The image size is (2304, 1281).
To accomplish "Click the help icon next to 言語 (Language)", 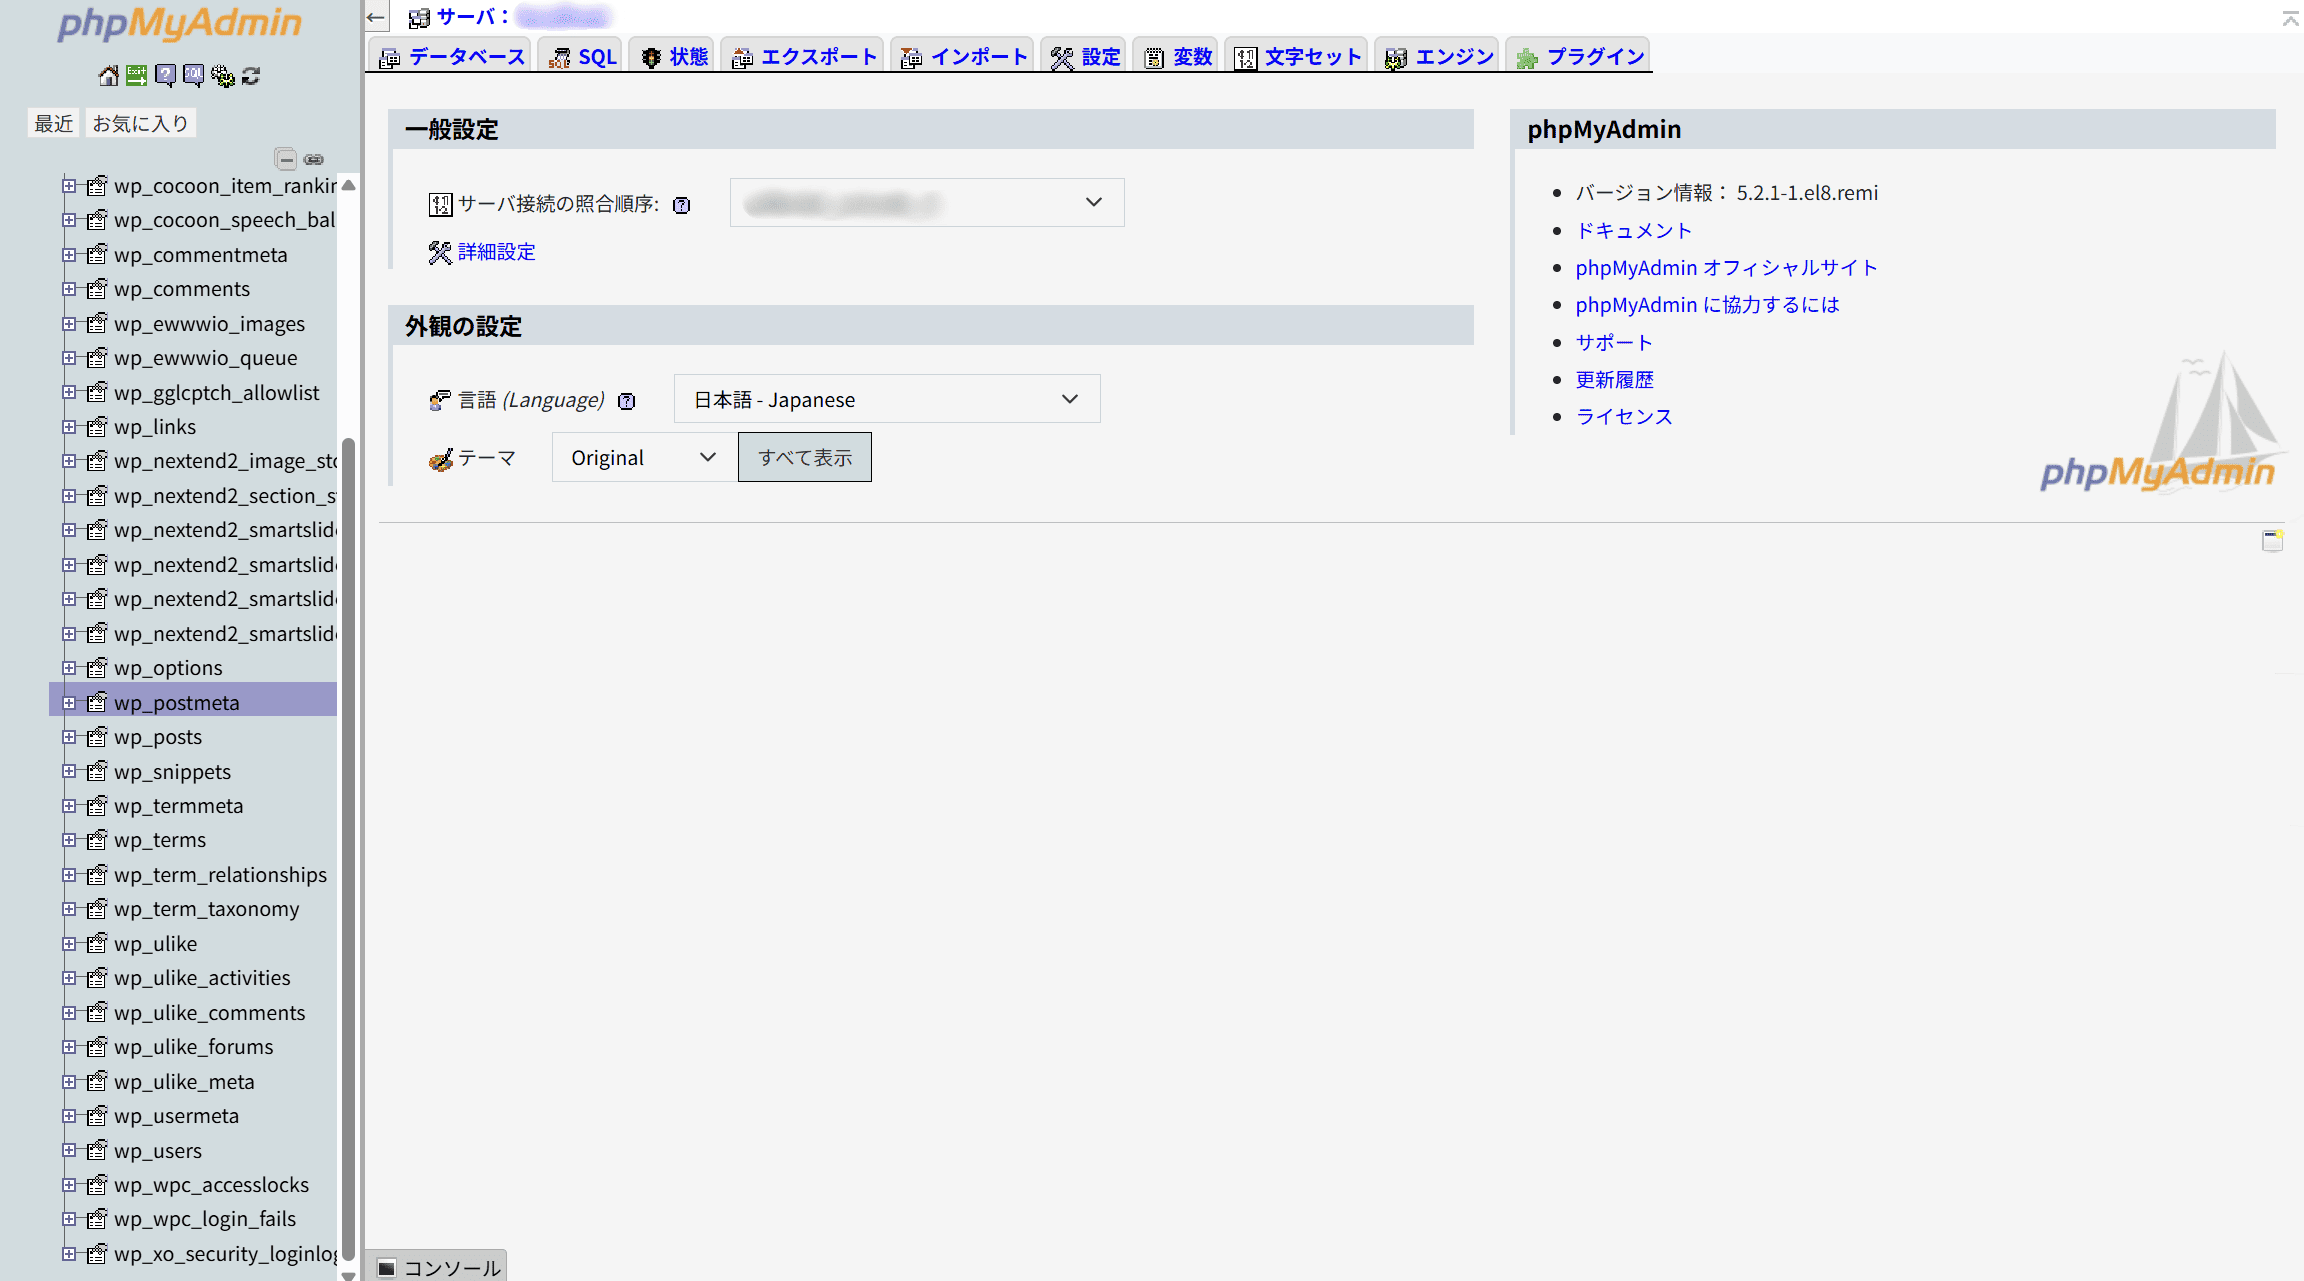I will click(x=626, y=401).
